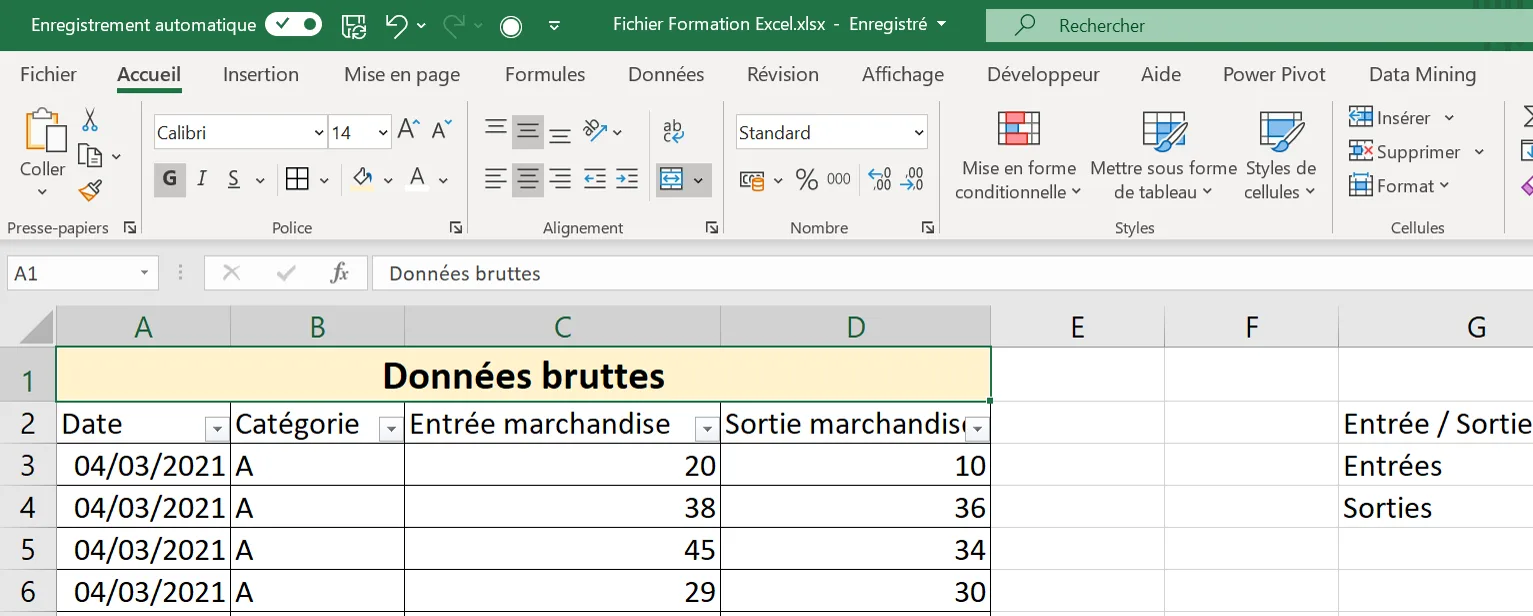Open the Format cells menu
Screen dimensions: 1533x616
(x=1398, y=186)
